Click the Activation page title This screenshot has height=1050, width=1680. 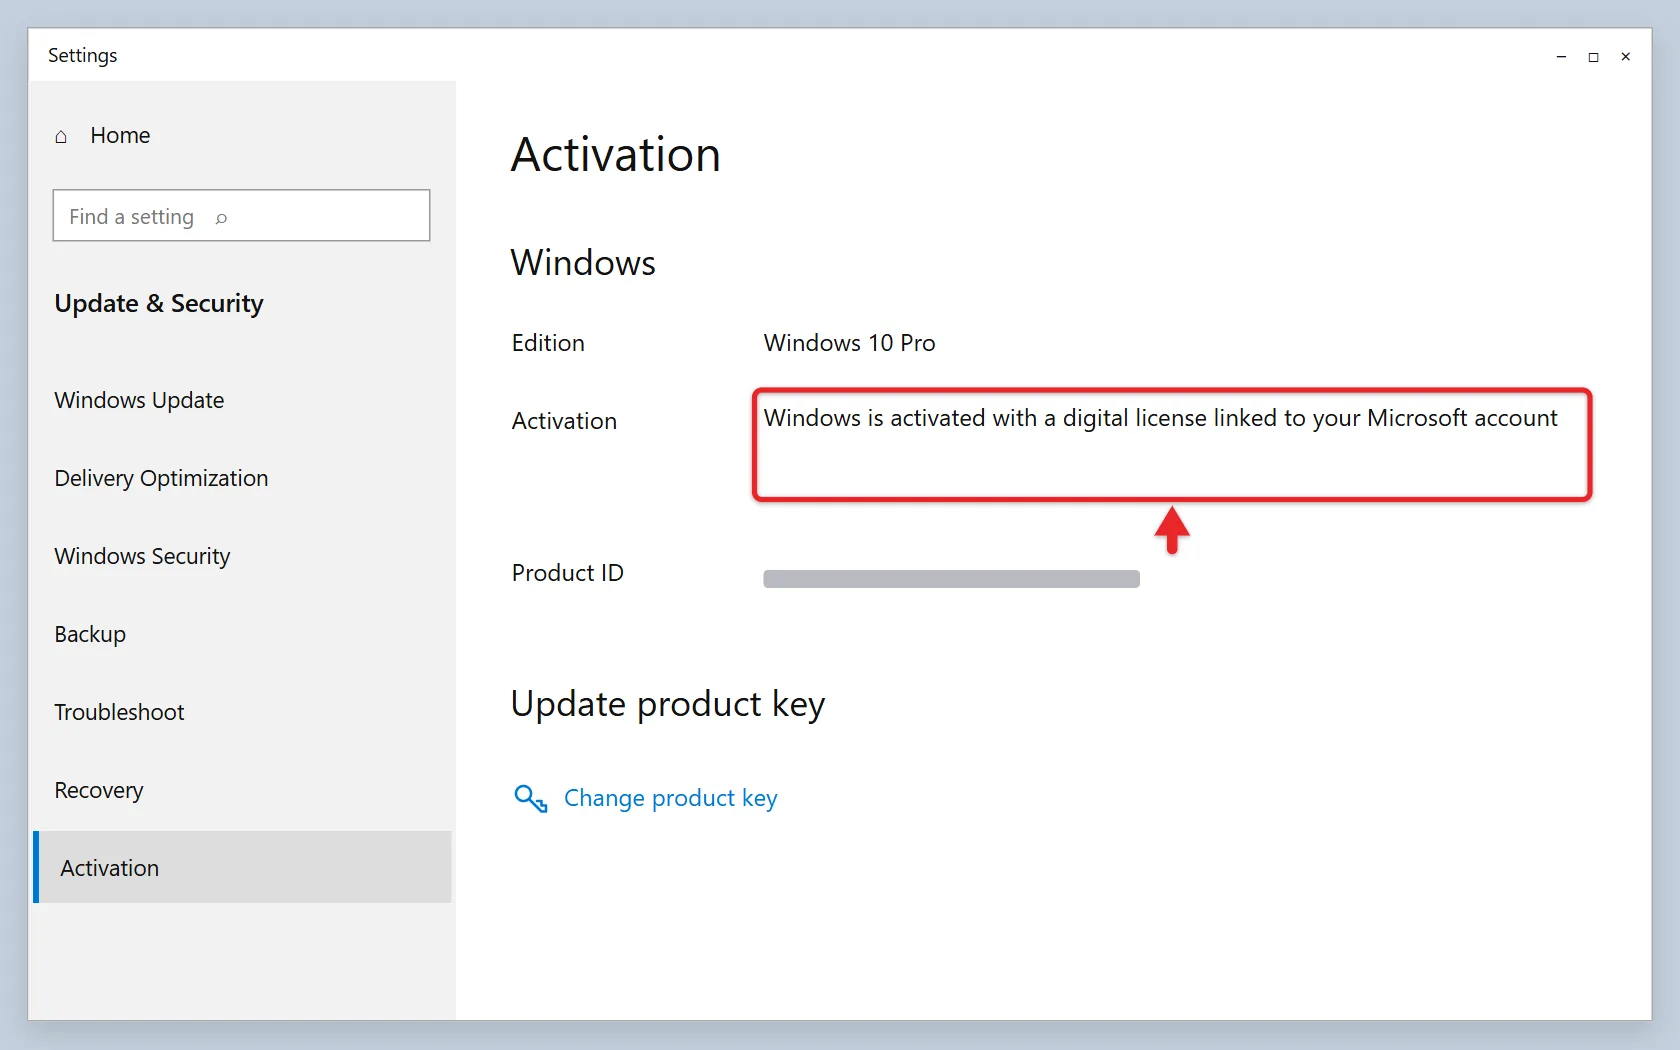coord(616,155)
